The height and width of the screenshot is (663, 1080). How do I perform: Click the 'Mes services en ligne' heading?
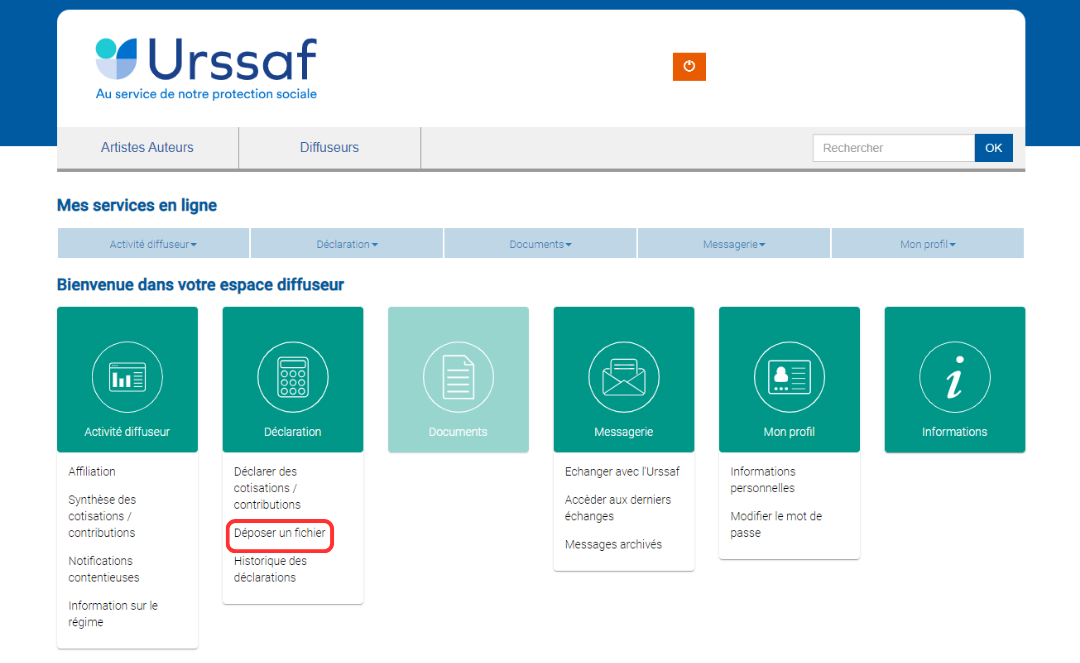[137, 205]
